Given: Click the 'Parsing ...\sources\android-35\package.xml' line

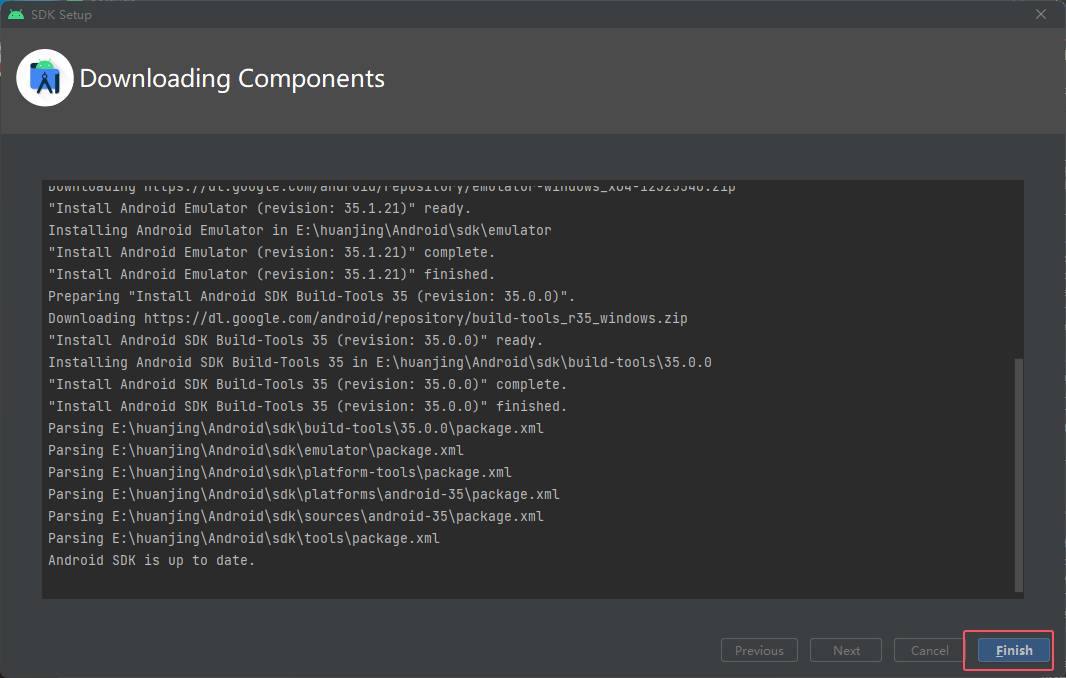Looking at the screenshot, I should pos(296,516).
